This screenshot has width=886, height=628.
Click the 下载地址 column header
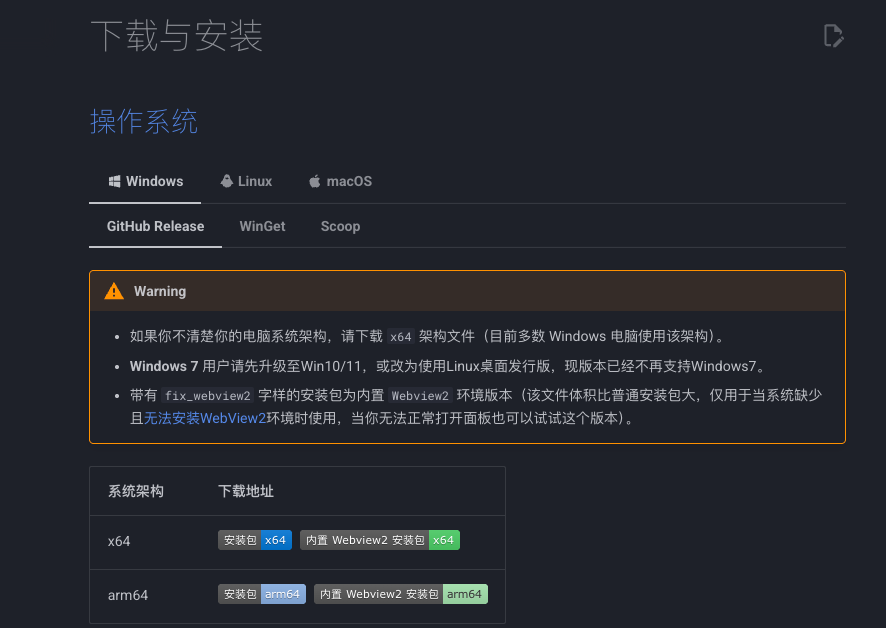246,491
